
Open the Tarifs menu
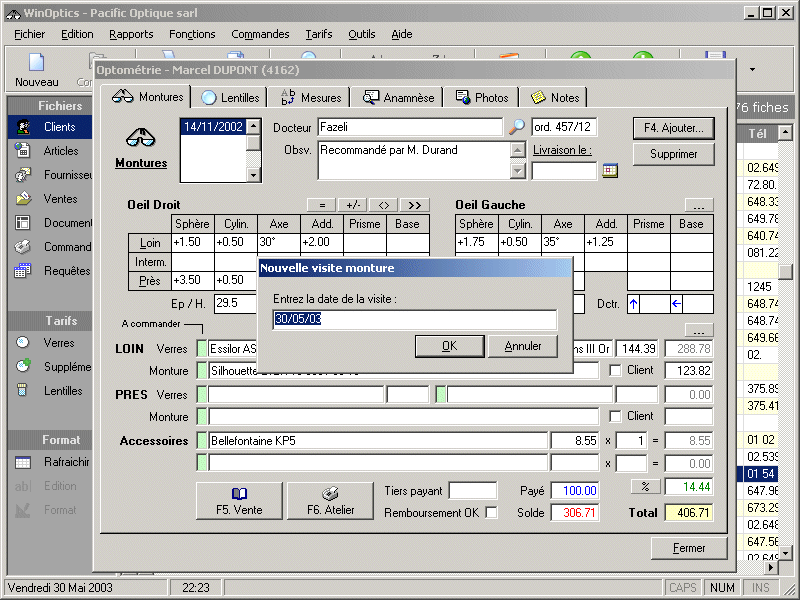(x=319, y=34)
